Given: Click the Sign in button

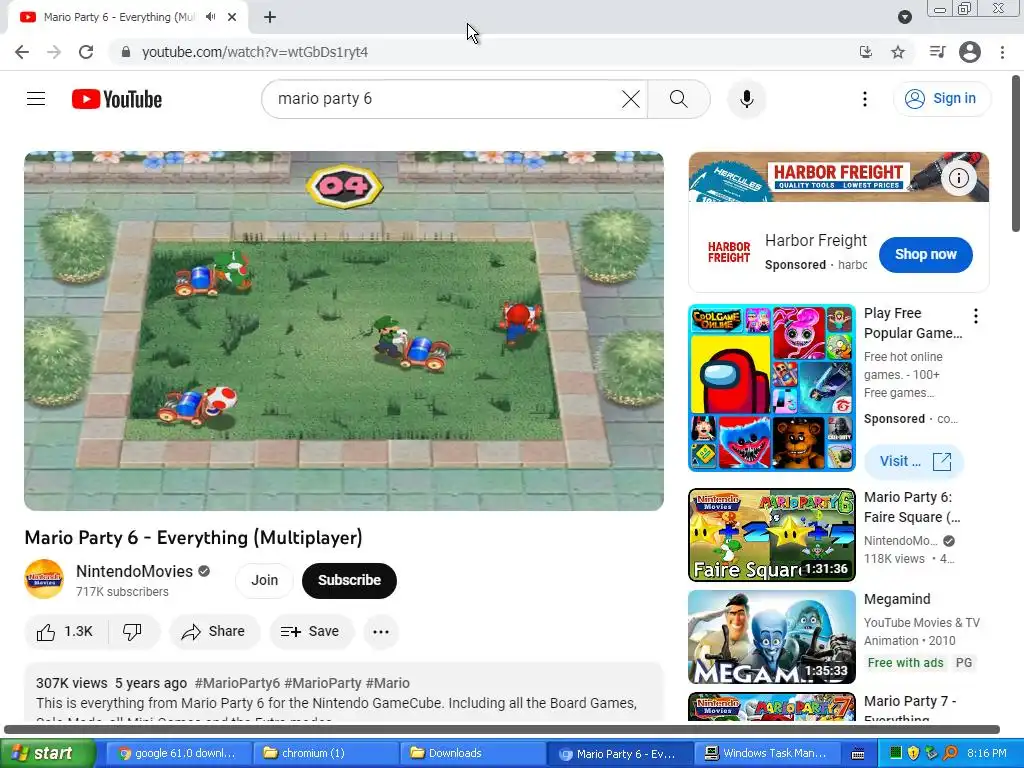Looking at the screenshot, I should (x=942, y=99).
